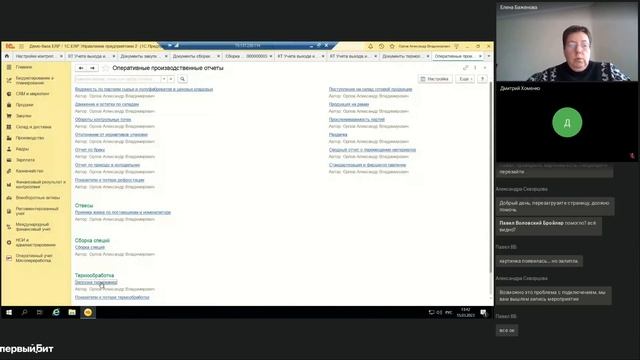Image resolution: width=640 pixels, height=360 pixels.
Task: Navigate back with the left arrow button
Action: (81, 68)
